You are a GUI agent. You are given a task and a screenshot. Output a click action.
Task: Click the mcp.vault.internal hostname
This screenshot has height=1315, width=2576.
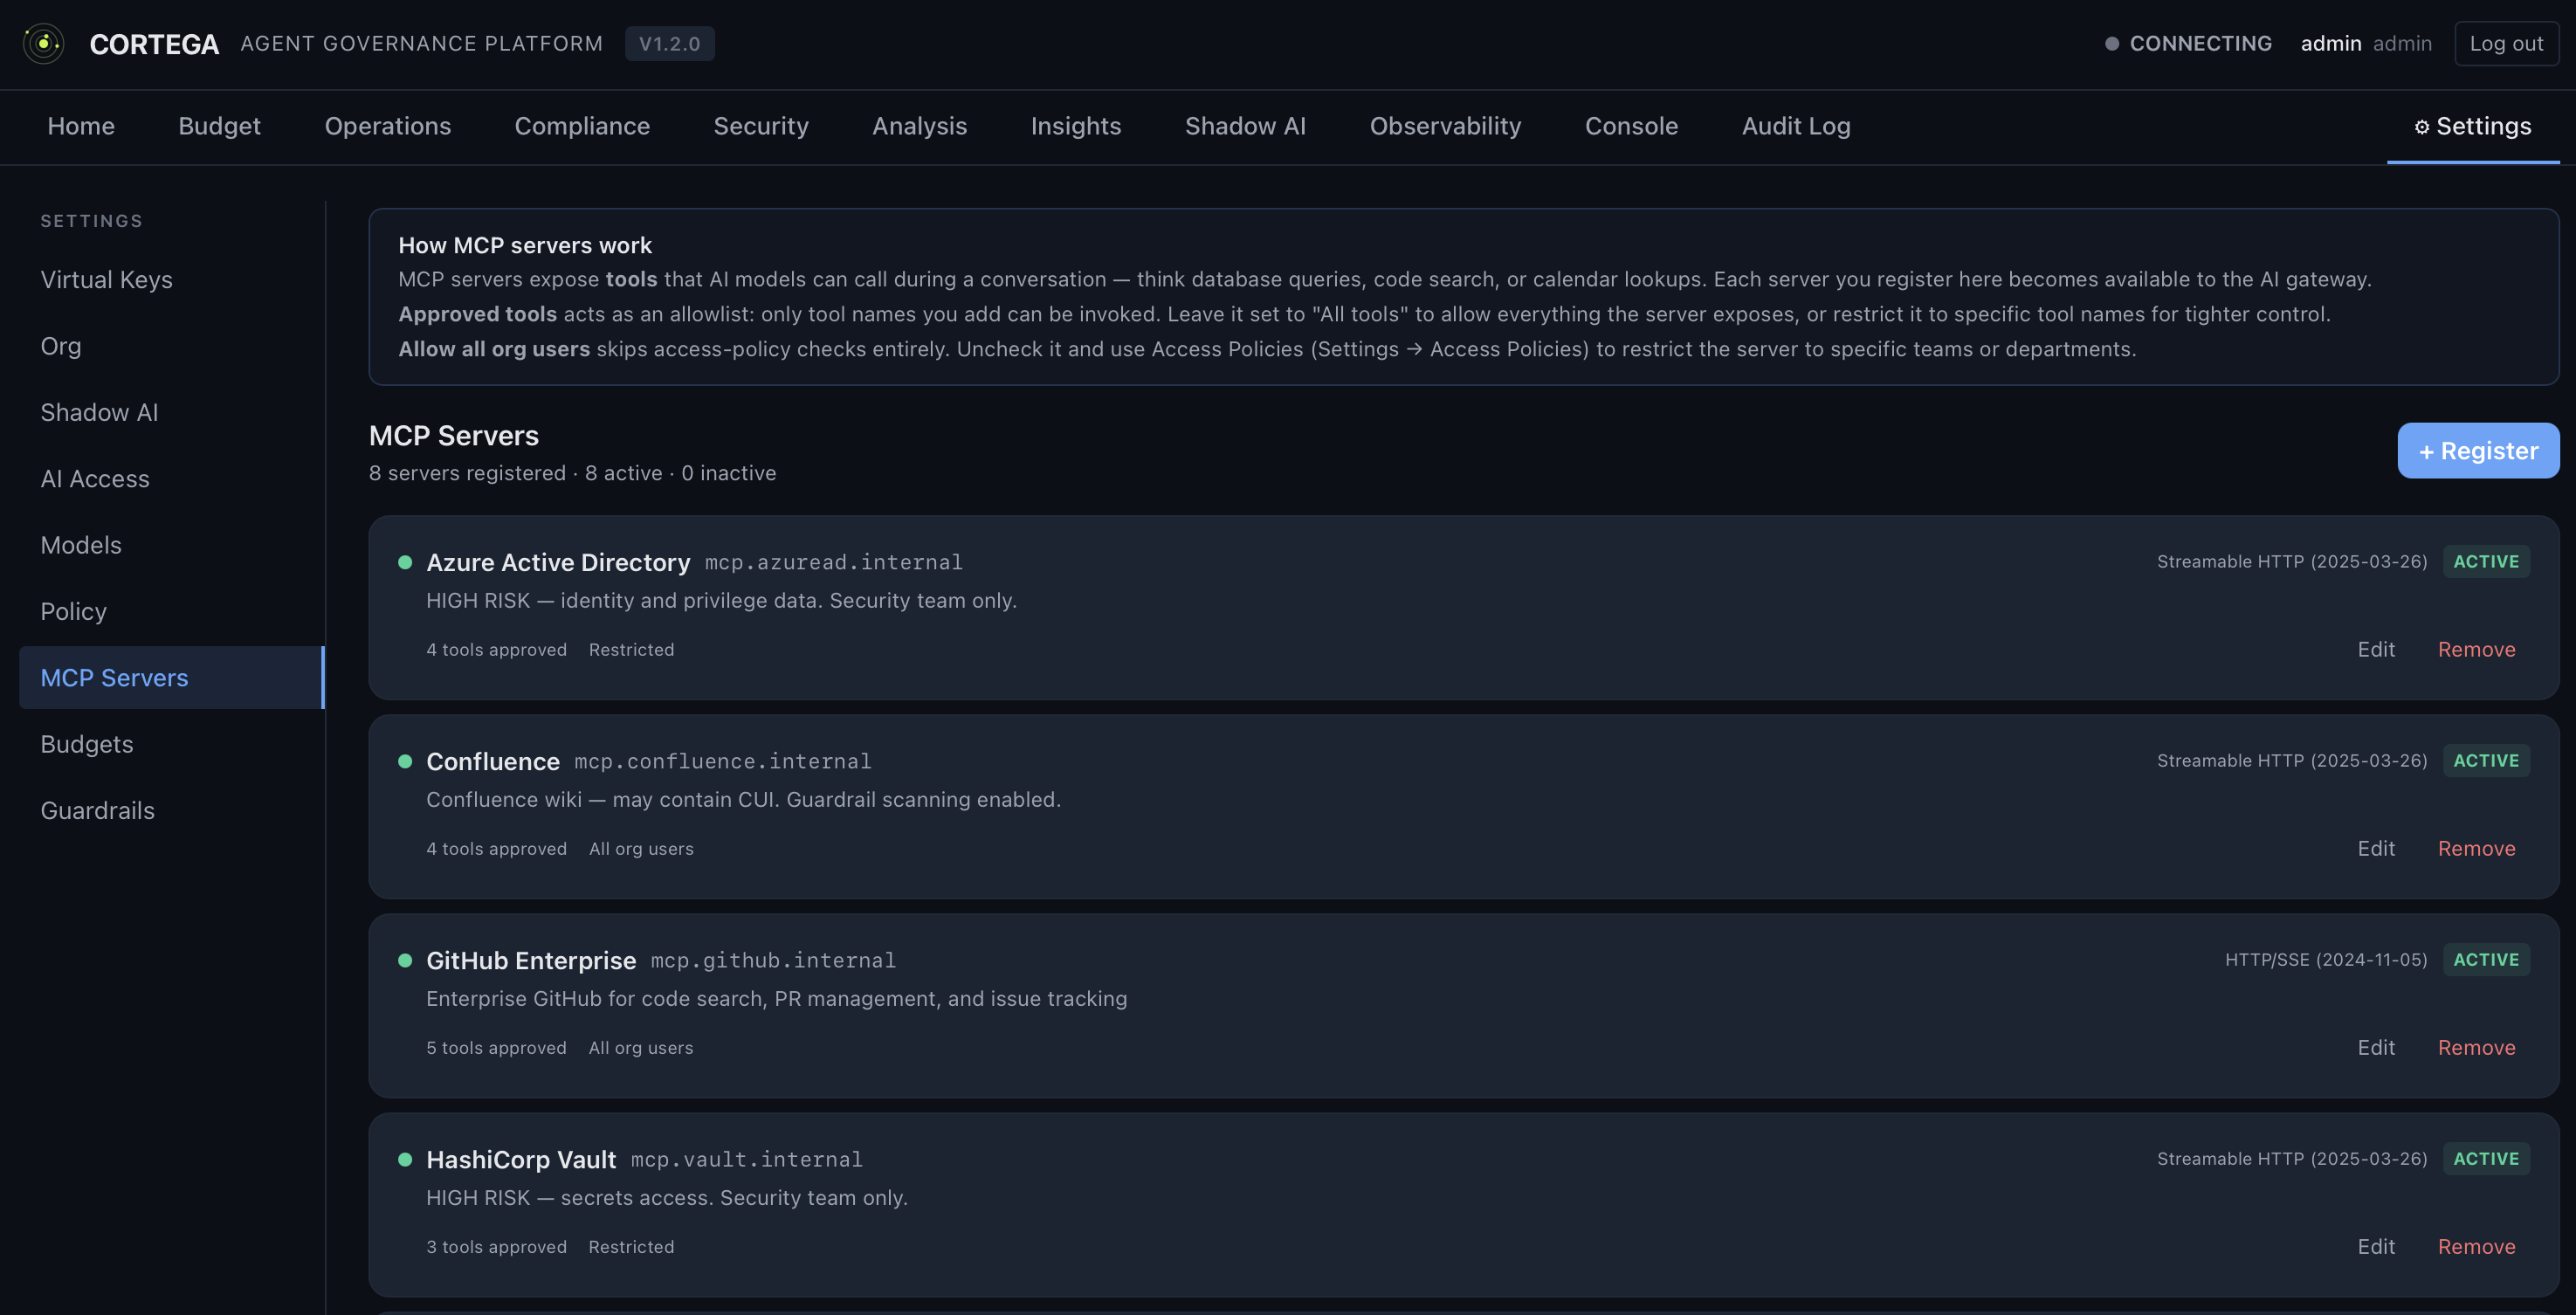click(746, 1159)
